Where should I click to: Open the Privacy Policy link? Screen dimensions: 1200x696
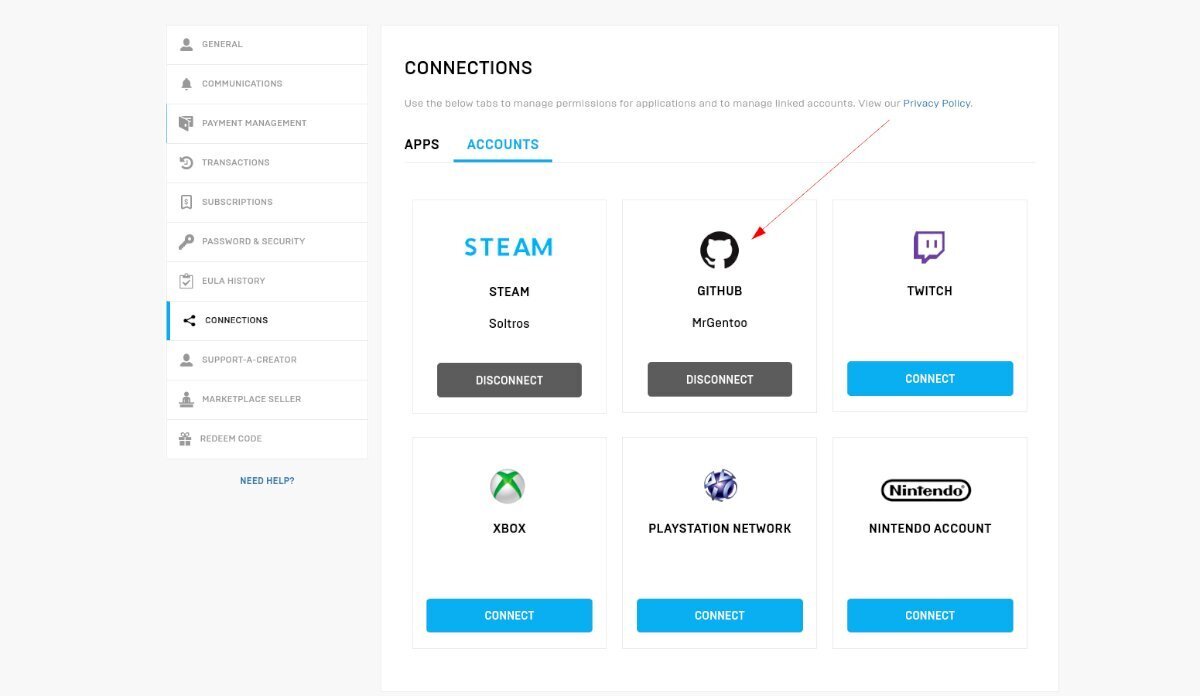tap(936, 103)
